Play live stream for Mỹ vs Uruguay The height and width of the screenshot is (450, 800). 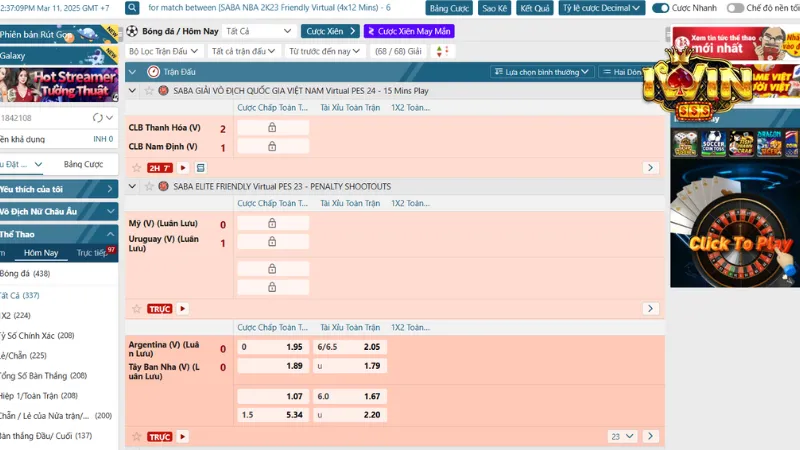[183, 309]
